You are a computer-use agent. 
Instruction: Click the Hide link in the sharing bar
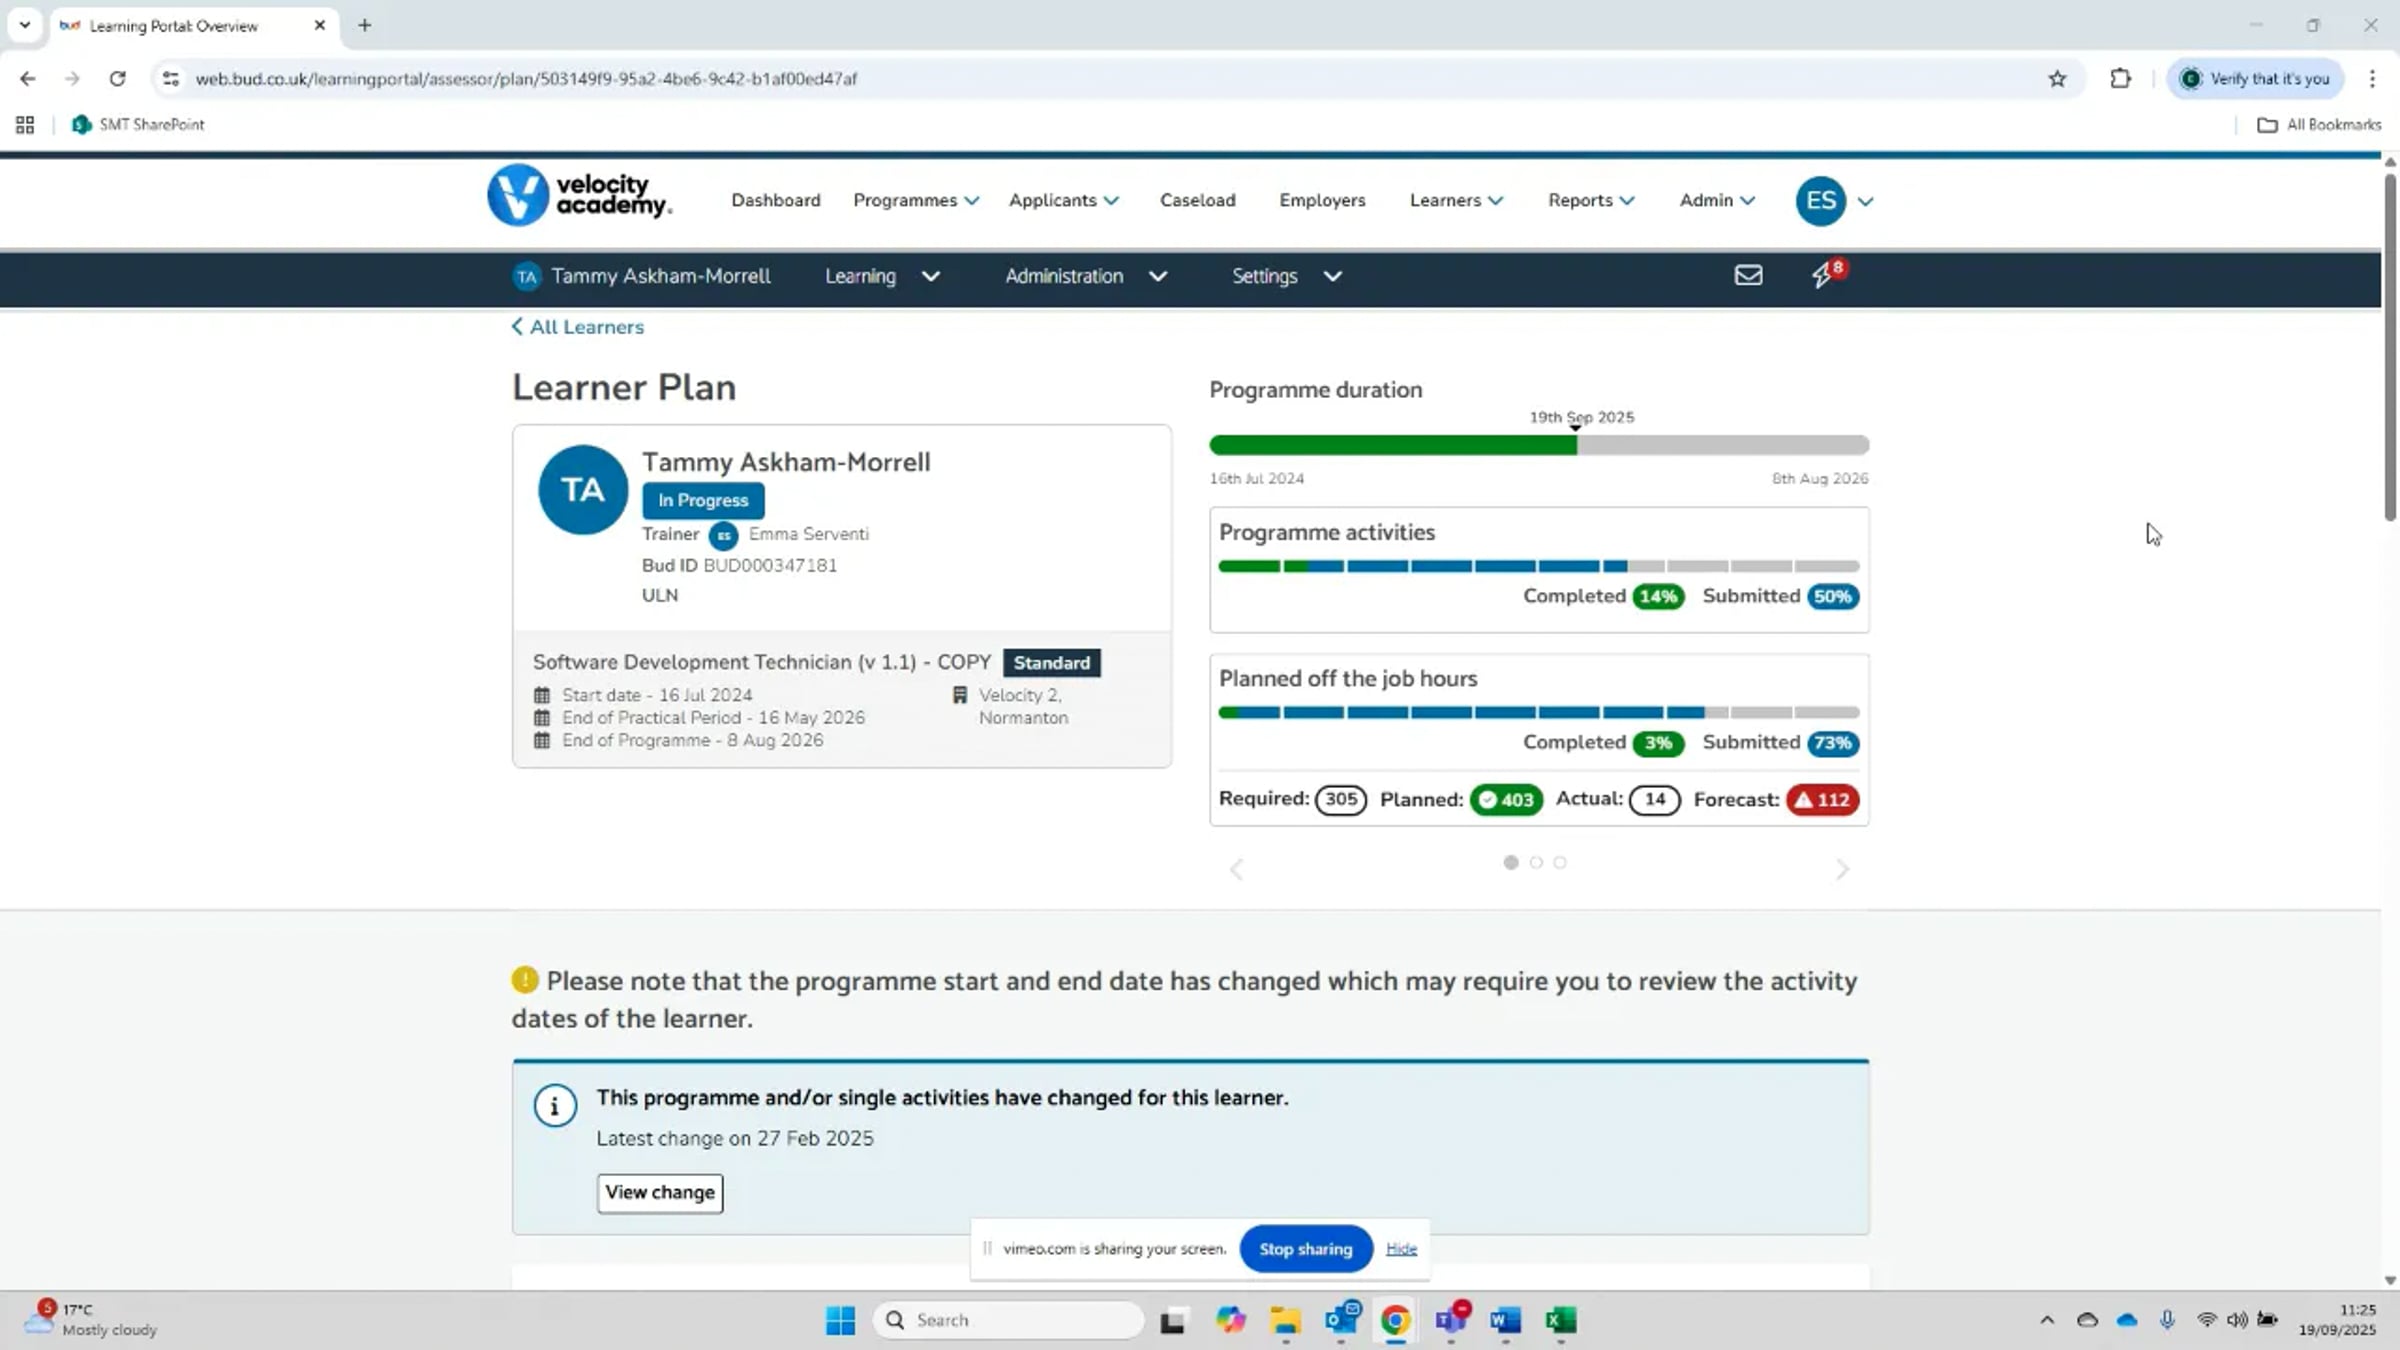pyautogui.click(x=1401, y=1249)
